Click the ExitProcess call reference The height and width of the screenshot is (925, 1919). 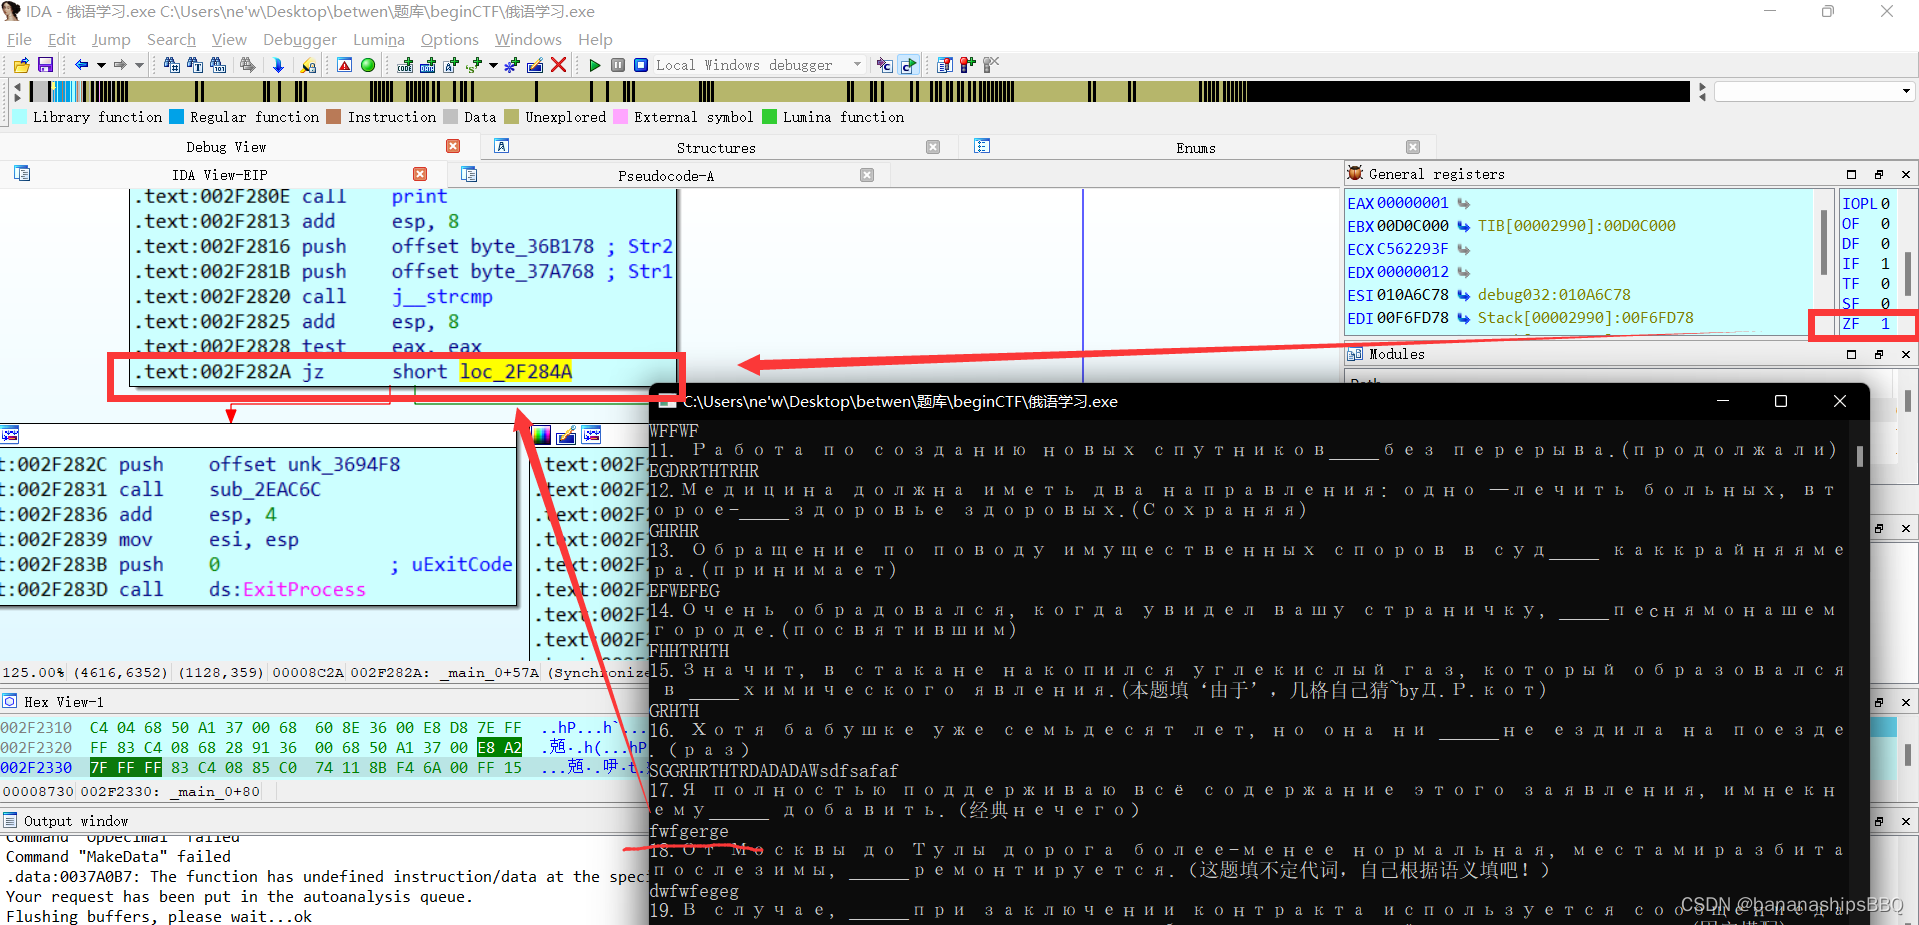[x=304, y=589]
